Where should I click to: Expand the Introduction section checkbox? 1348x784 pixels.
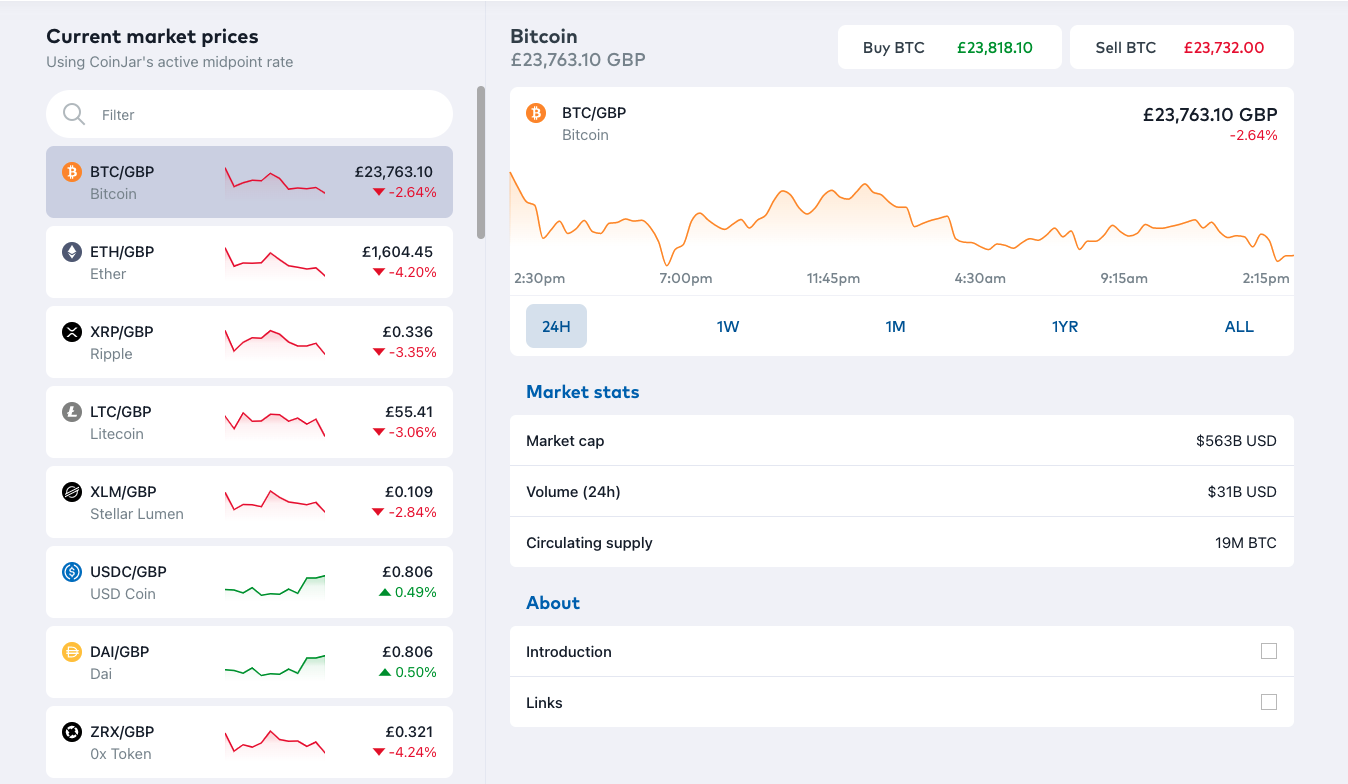(x=1269, y=651)
